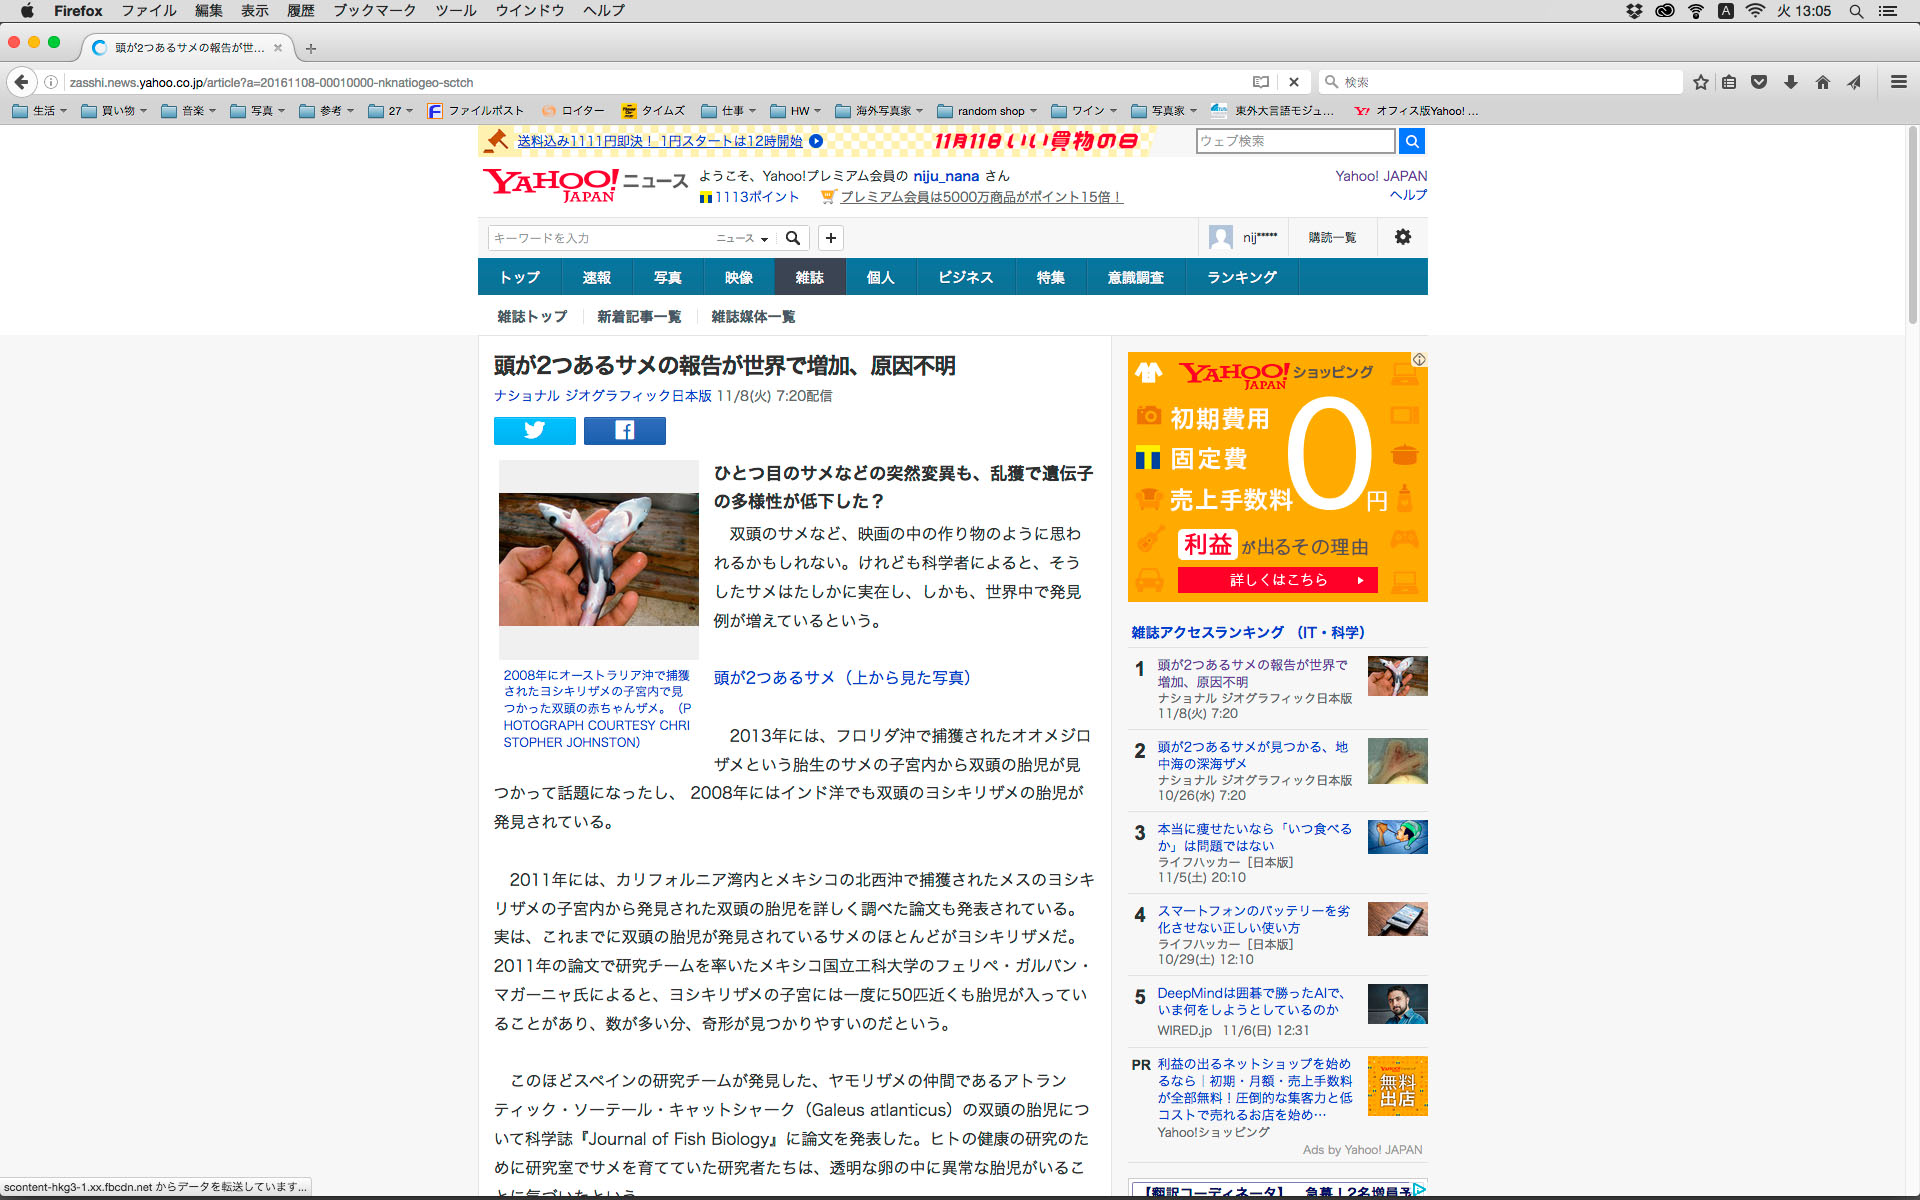Open the ブックマーク menu in the menu bar

click(374, 11)
